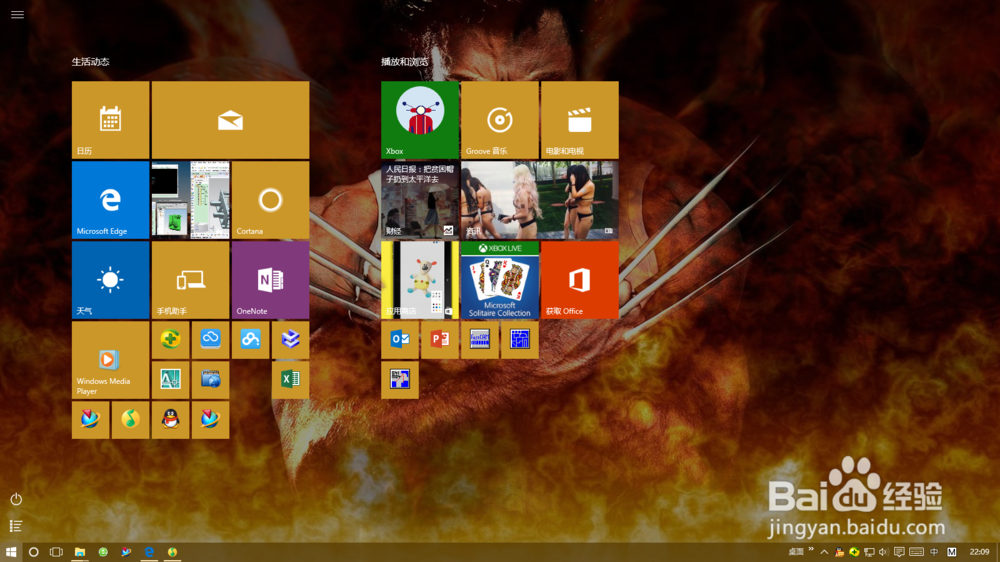Viewport: 1000px width, 562px height.
Task: Open the volume speaker tray icon
Action: click(883, 552)
